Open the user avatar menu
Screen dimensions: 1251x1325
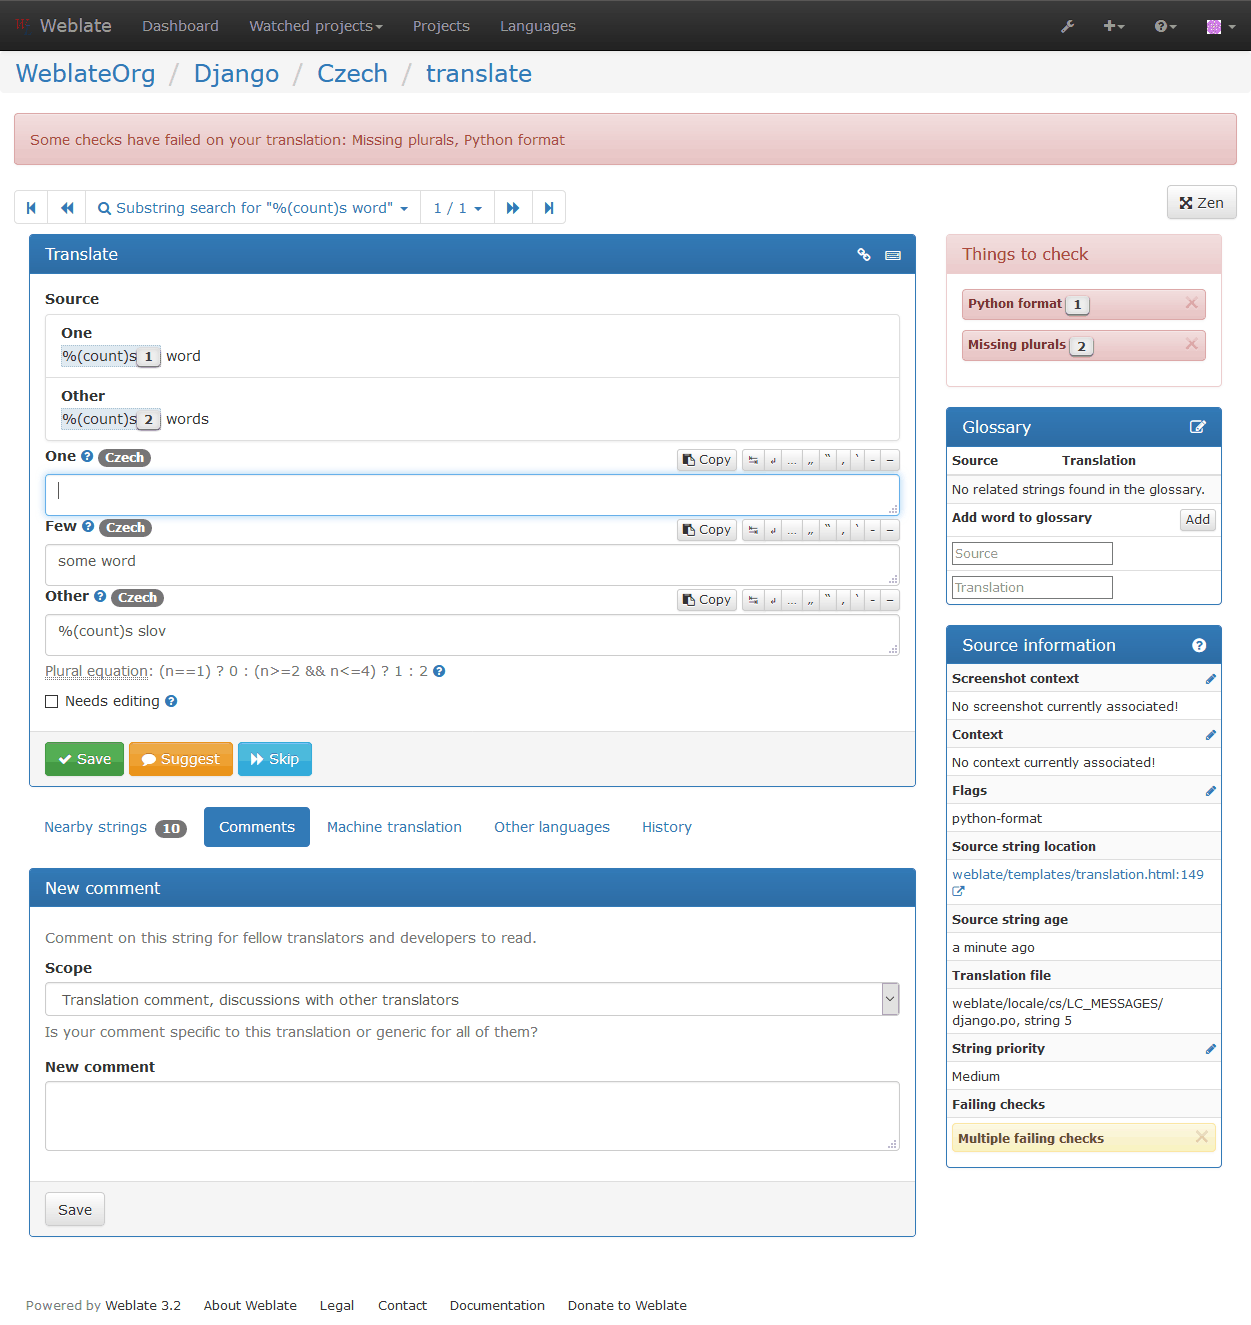[1220, 26]
